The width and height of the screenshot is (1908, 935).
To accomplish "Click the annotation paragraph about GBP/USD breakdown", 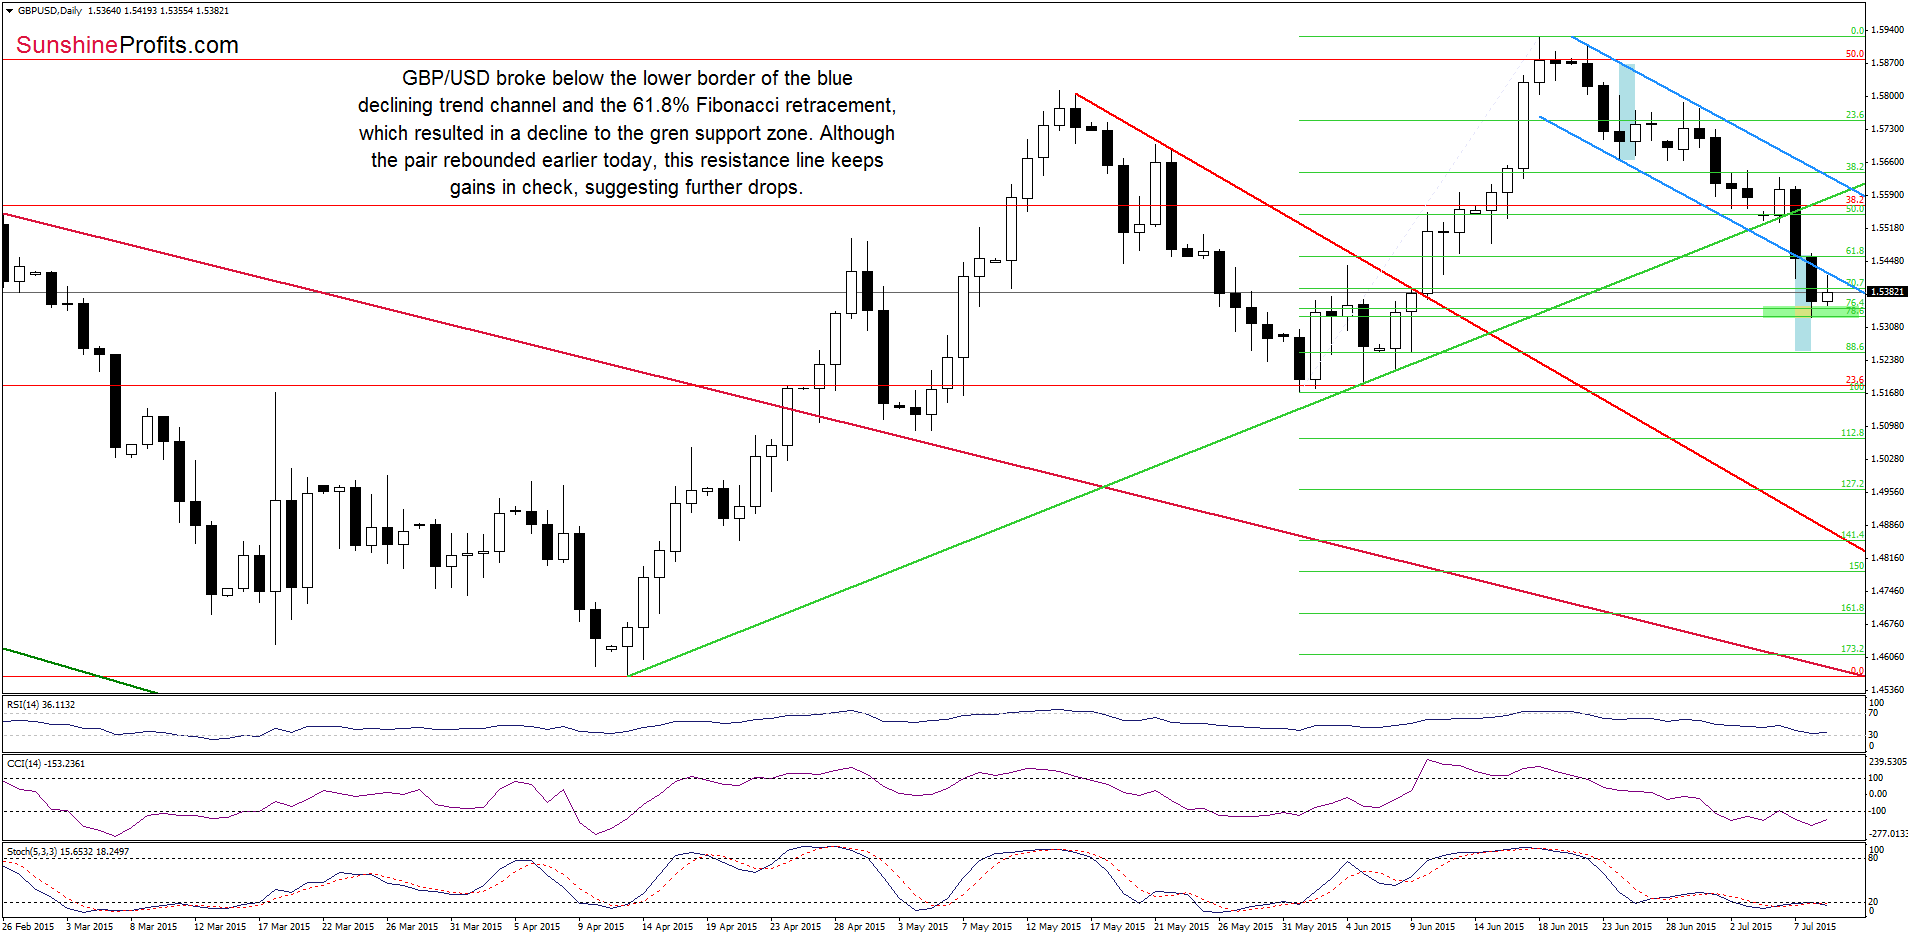I will [x=627, y=133].
